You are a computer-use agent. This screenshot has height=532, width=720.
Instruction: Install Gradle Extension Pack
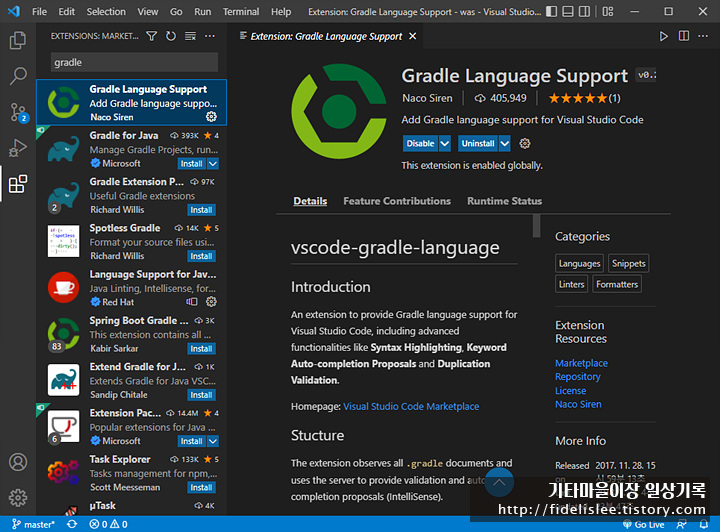coord(201,210)
